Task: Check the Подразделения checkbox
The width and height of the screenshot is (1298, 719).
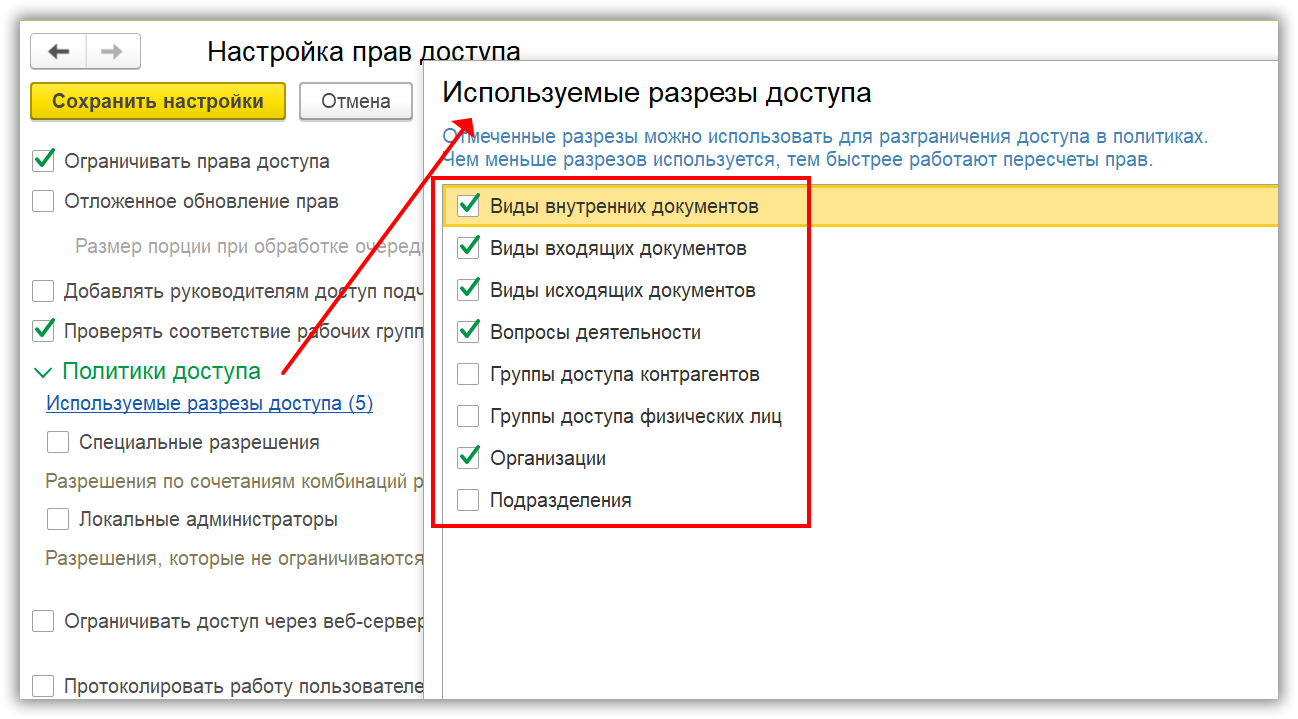Action: (468, 500)
